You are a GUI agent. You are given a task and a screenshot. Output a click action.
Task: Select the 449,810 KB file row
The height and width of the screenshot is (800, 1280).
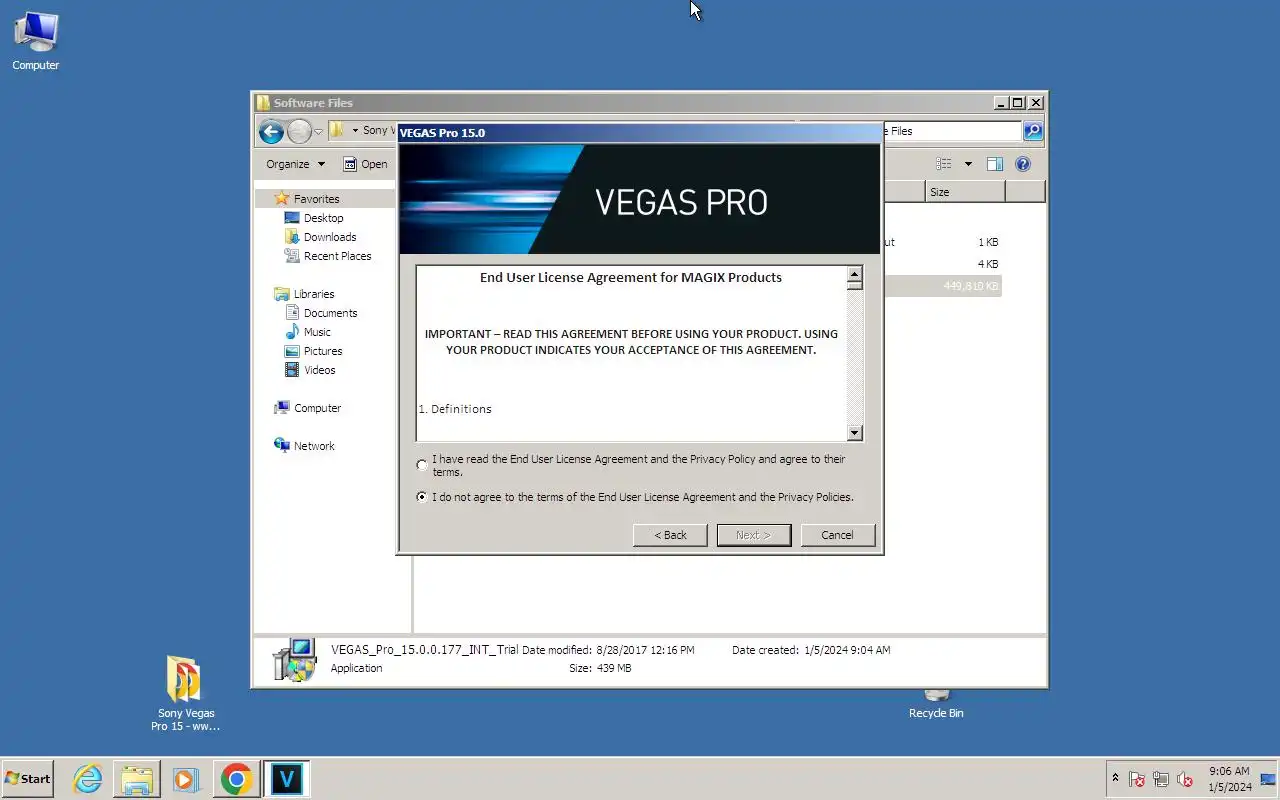pos(941,286)
